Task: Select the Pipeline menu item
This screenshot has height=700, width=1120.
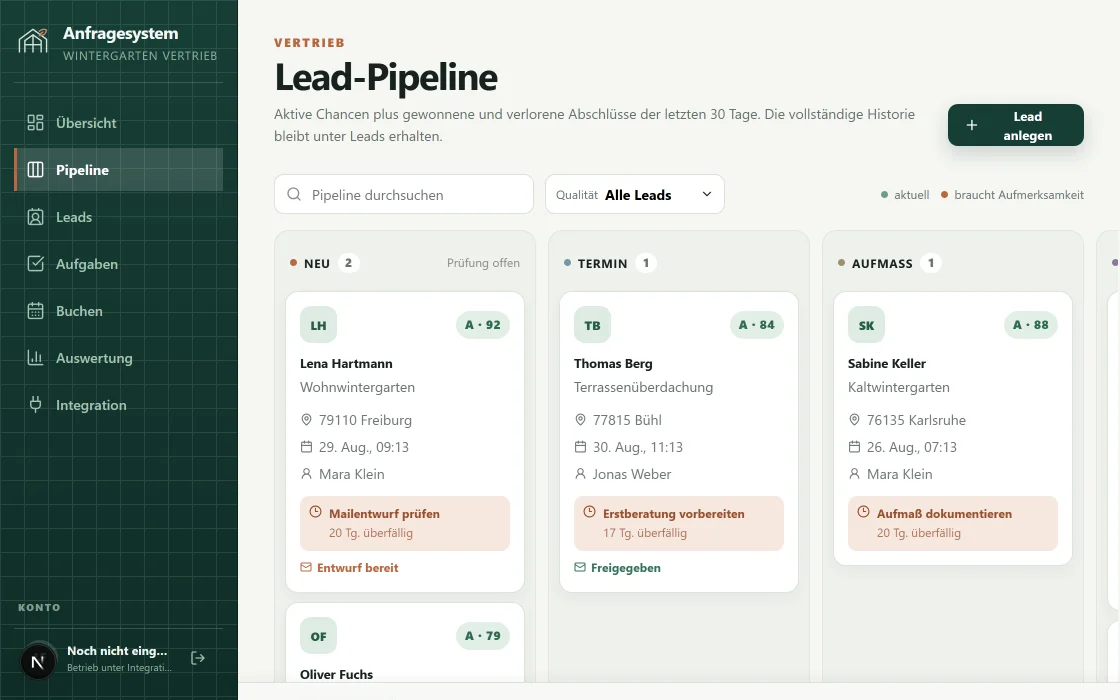Action: point(119,170)
